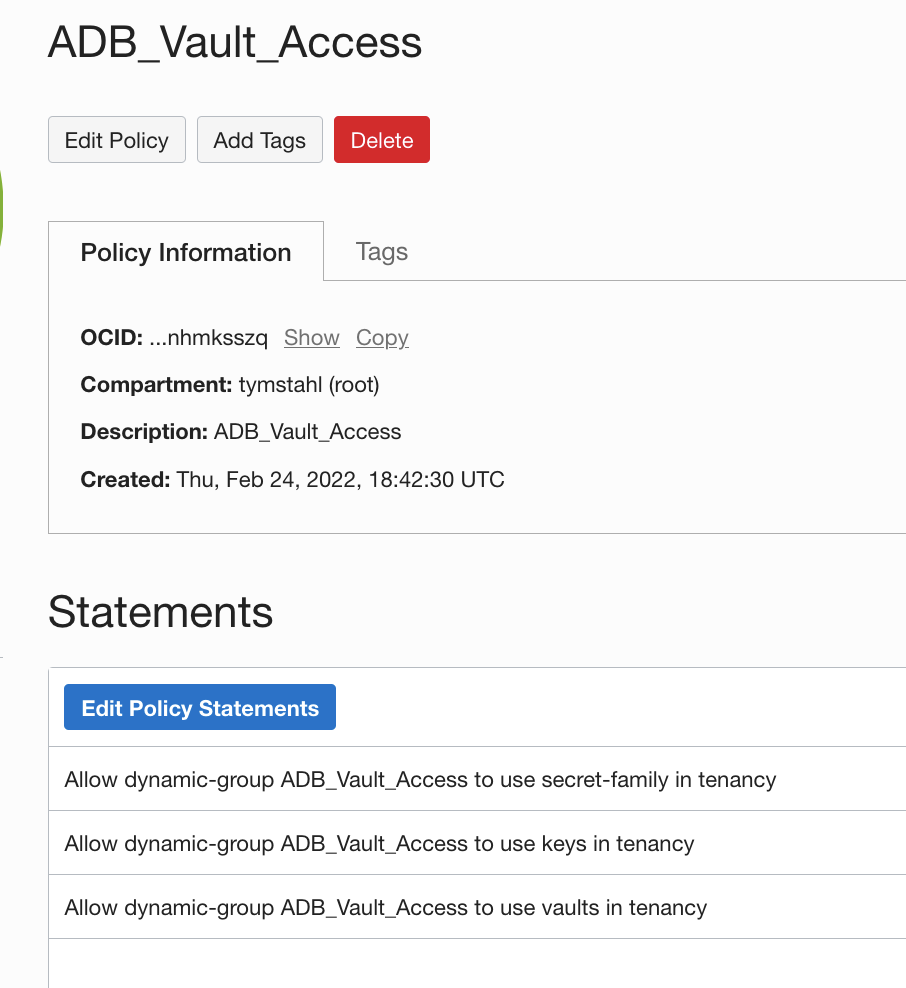
Task: Select the Policy Information tab
Action: [186, 252]
